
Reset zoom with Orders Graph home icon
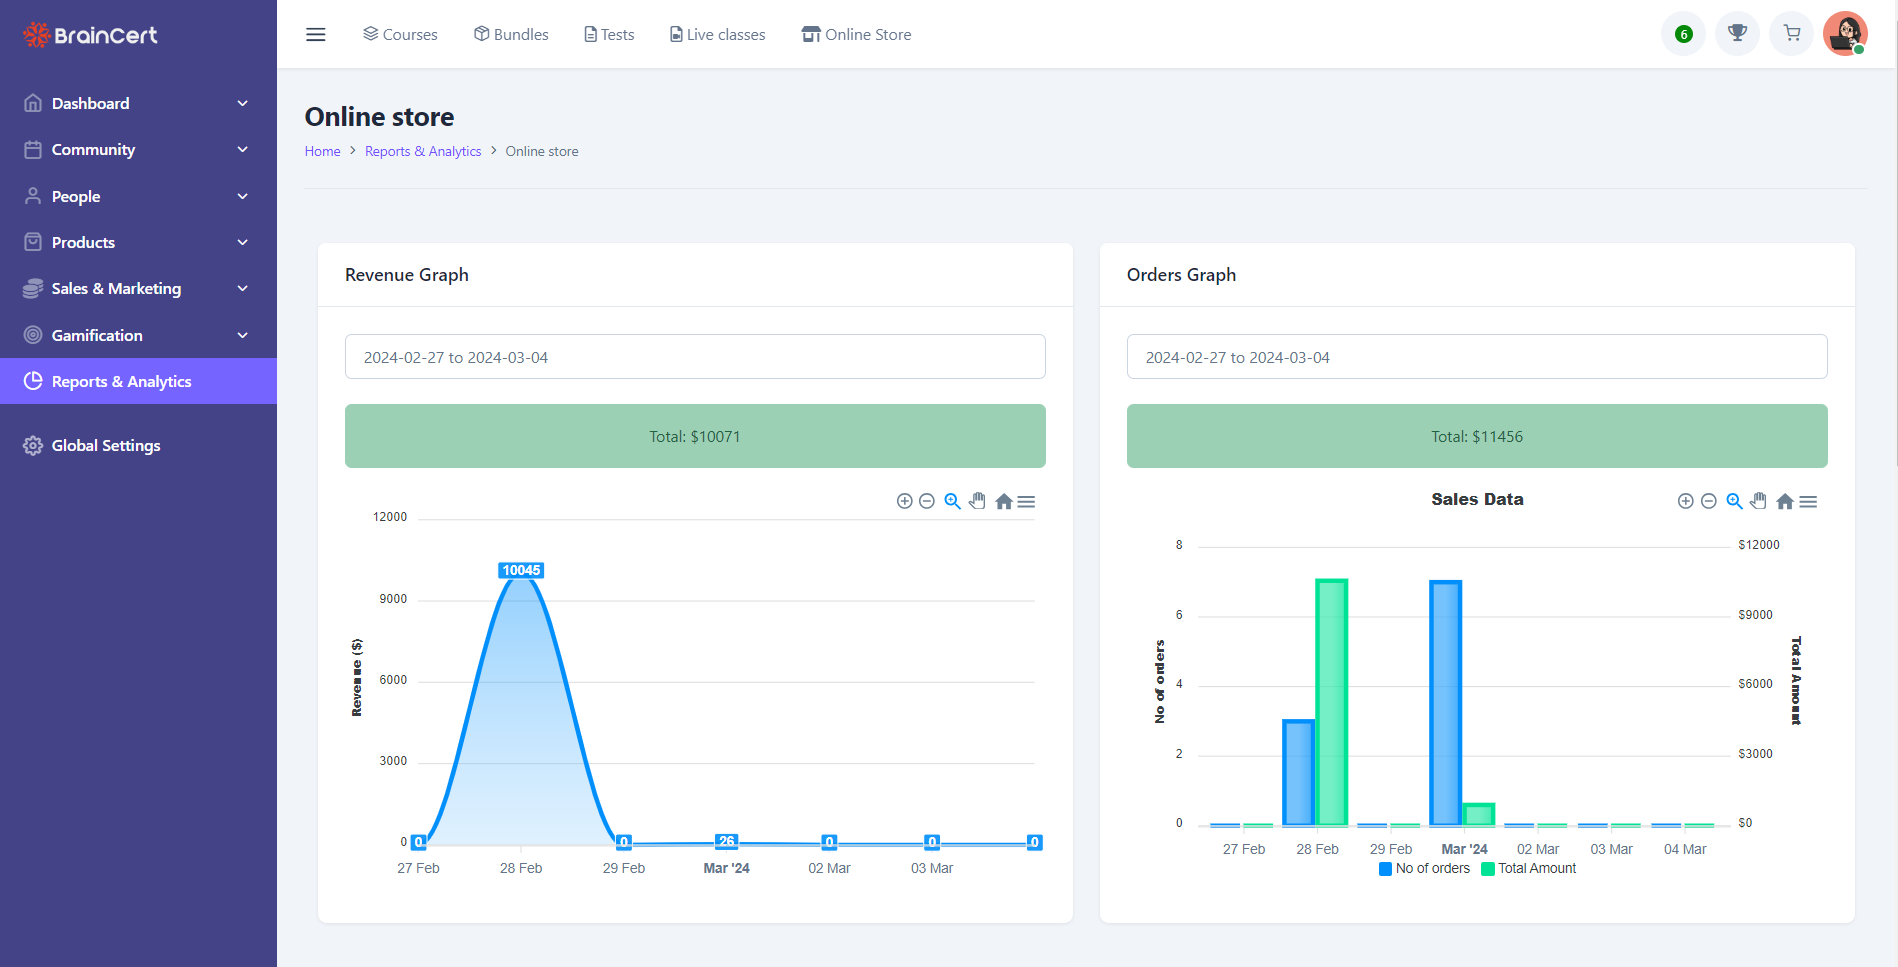point(1785,501)
